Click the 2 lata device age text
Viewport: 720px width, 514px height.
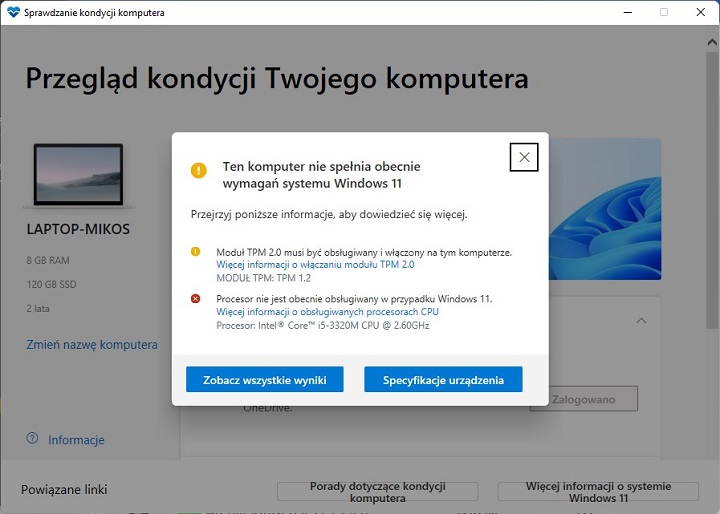coord(38,309)
